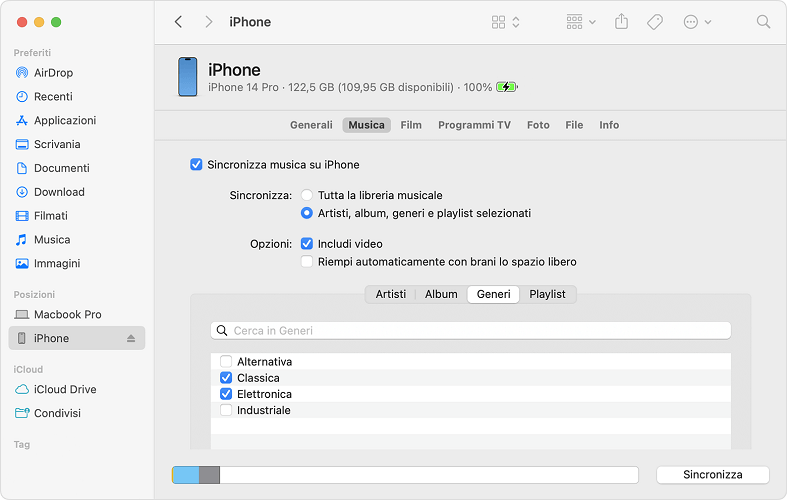Image resolution: width=787 pixels, height=500 pixels.
Task: Click the Share icon in toolbar
Action: [621, 22]
